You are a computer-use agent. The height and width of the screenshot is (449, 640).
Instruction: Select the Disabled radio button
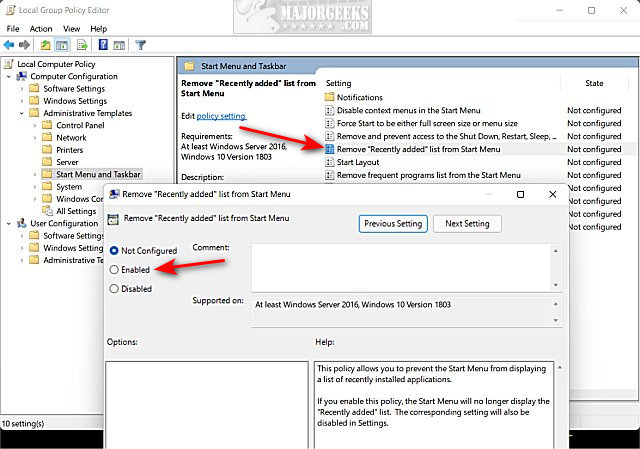point(114,289)
